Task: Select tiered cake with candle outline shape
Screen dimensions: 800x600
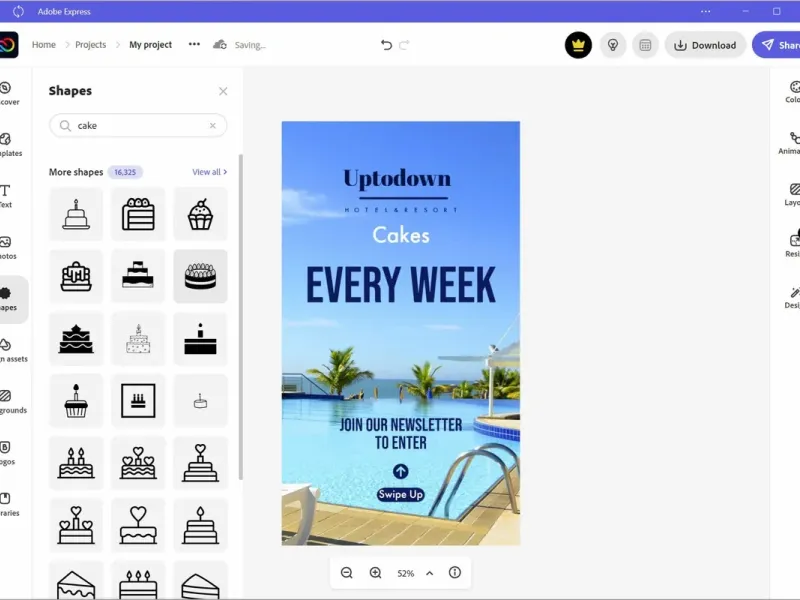Action: click(76, 214)
